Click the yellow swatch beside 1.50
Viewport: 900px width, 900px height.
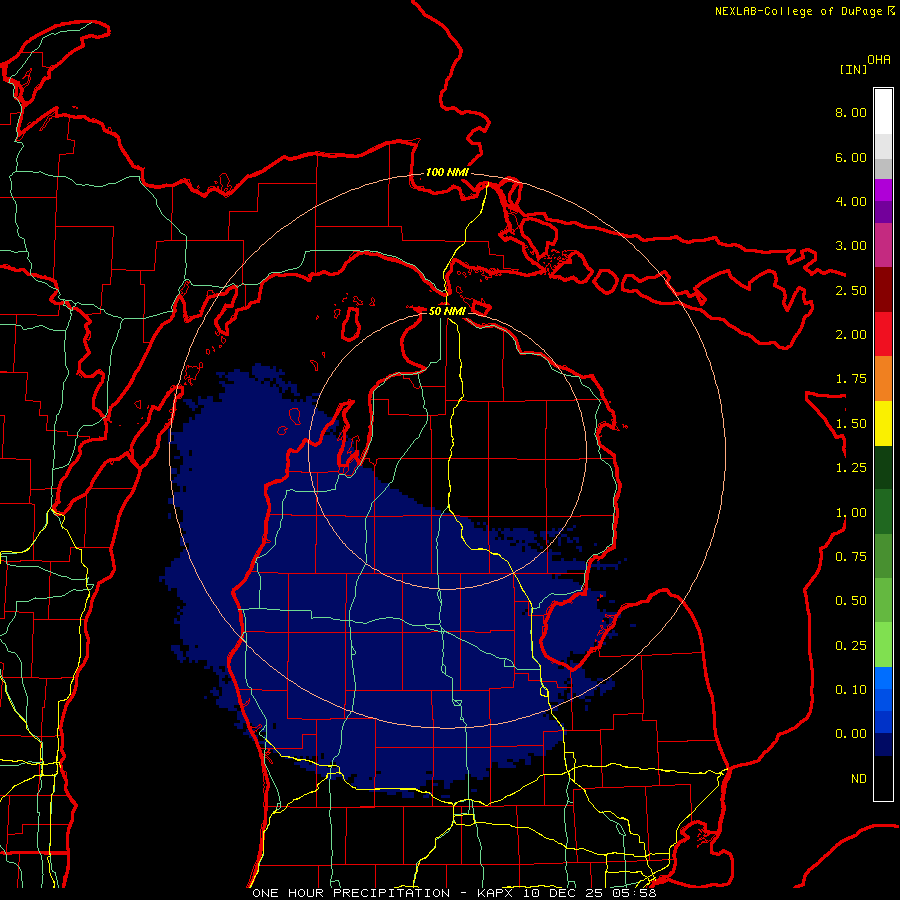[x=883, y=423]
